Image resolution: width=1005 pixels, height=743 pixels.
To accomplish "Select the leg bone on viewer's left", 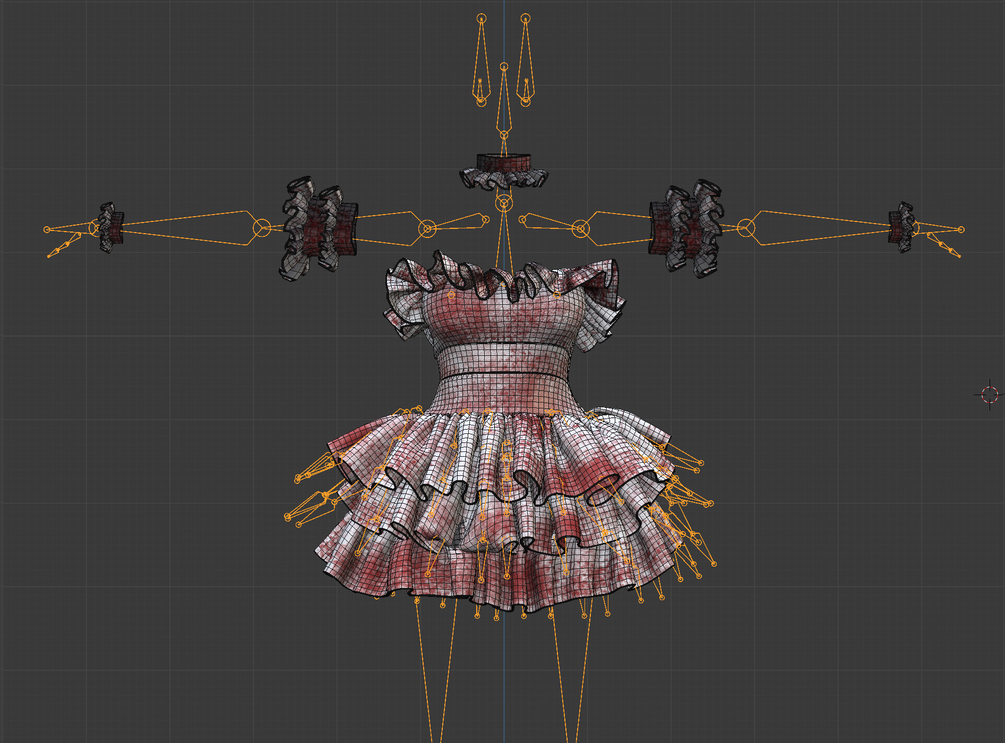I will (437, 670).
